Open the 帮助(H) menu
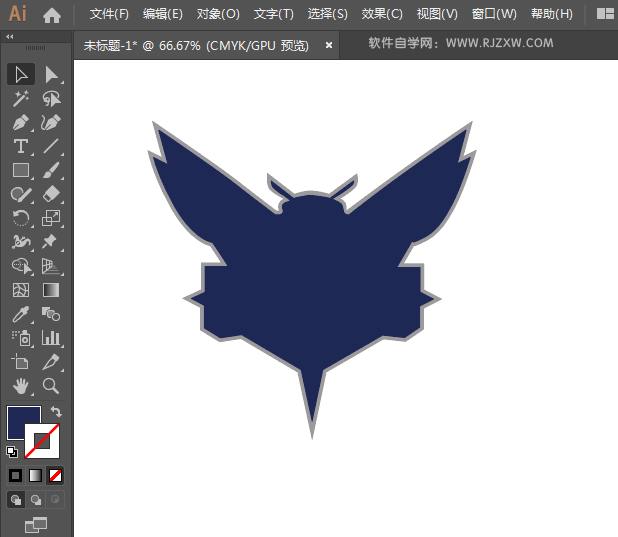 [552, 14]
